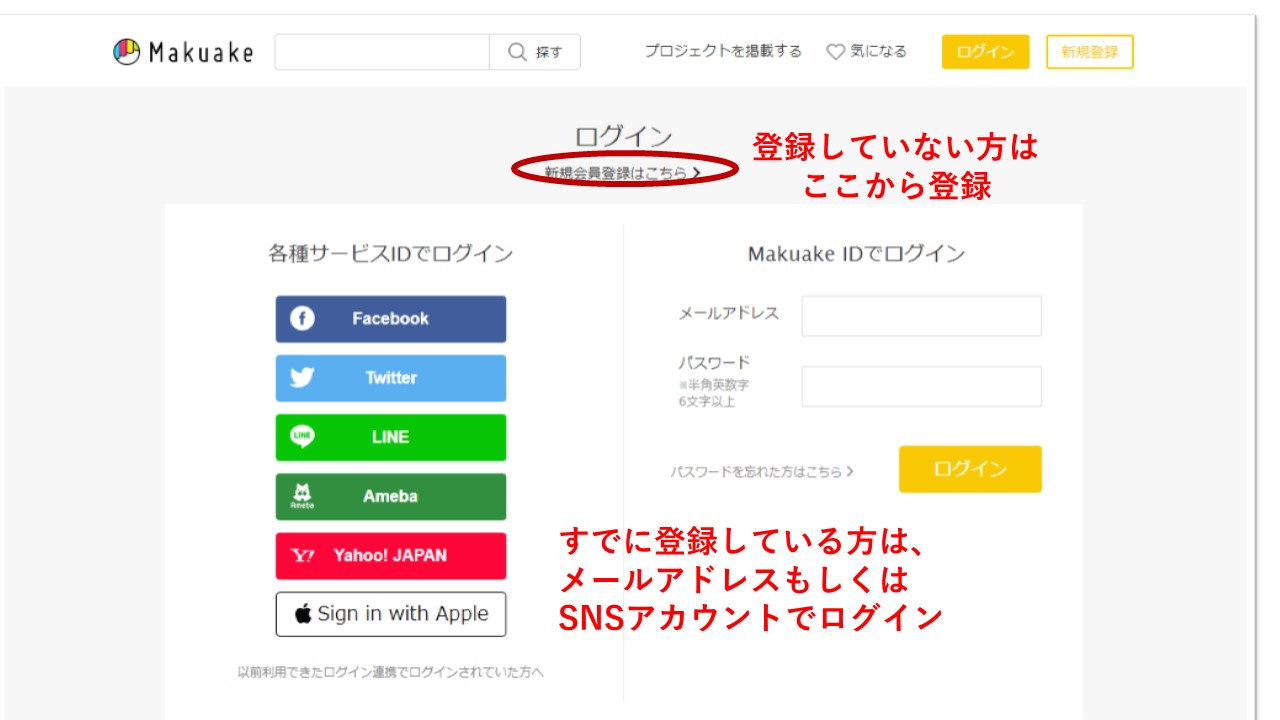Choose LINE login button
The width and height of the screenshot is (1280, 720).
(x=391, y=437)
